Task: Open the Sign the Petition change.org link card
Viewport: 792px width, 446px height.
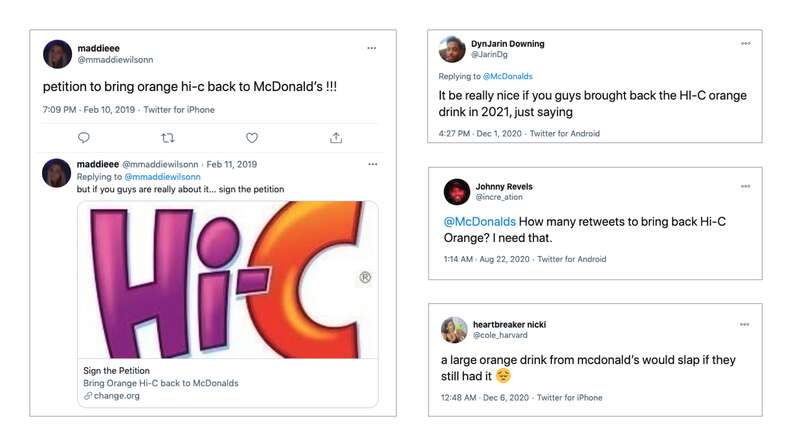Action: click(229, 383)
